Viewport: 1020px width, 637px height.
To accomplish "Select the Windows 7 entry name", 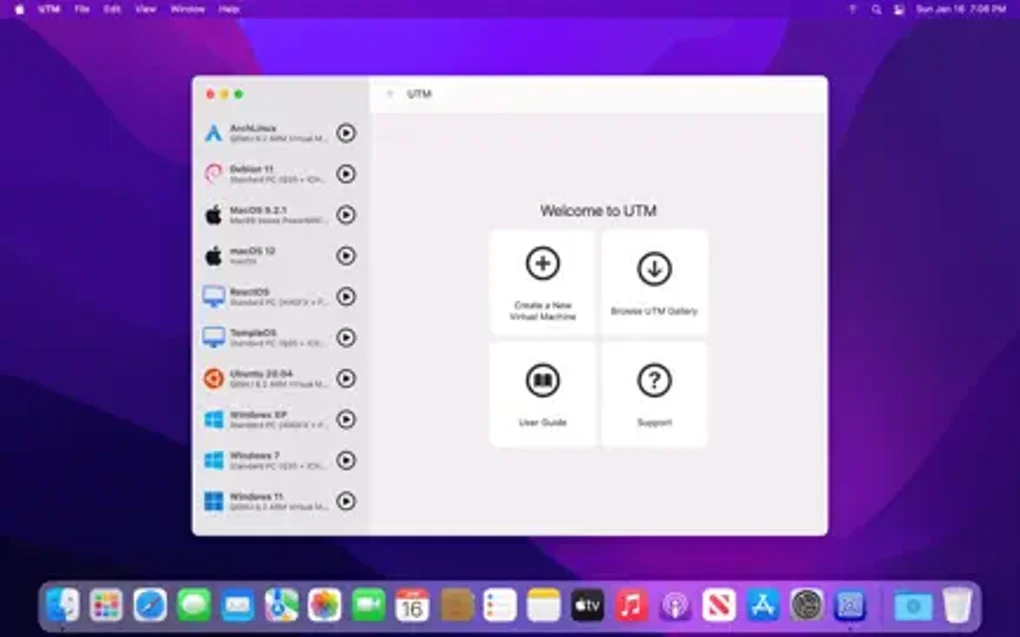I will tap(254, 455).
